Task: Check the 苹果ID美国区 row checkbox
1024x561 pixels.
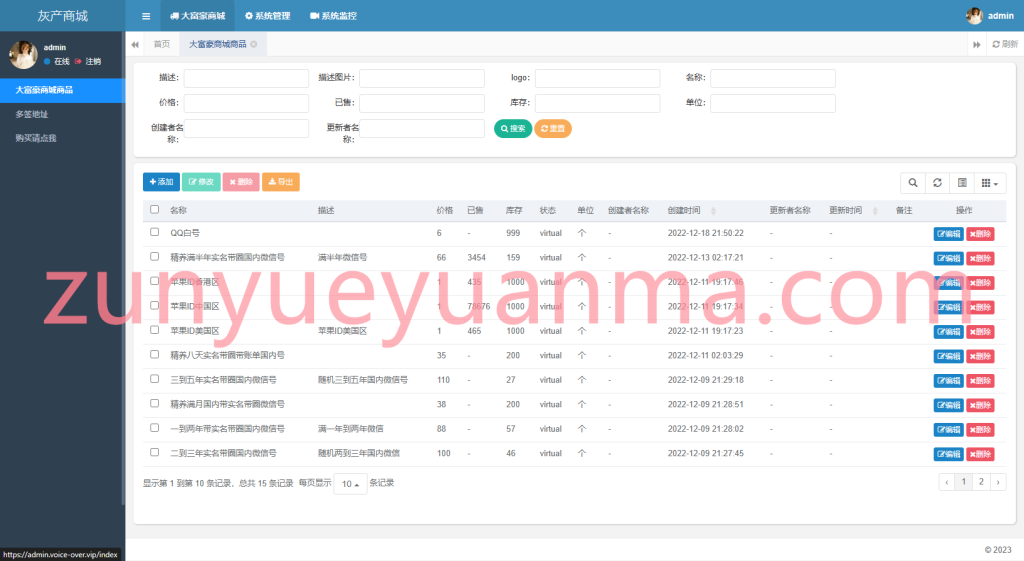Action: (x=155, y=330)
